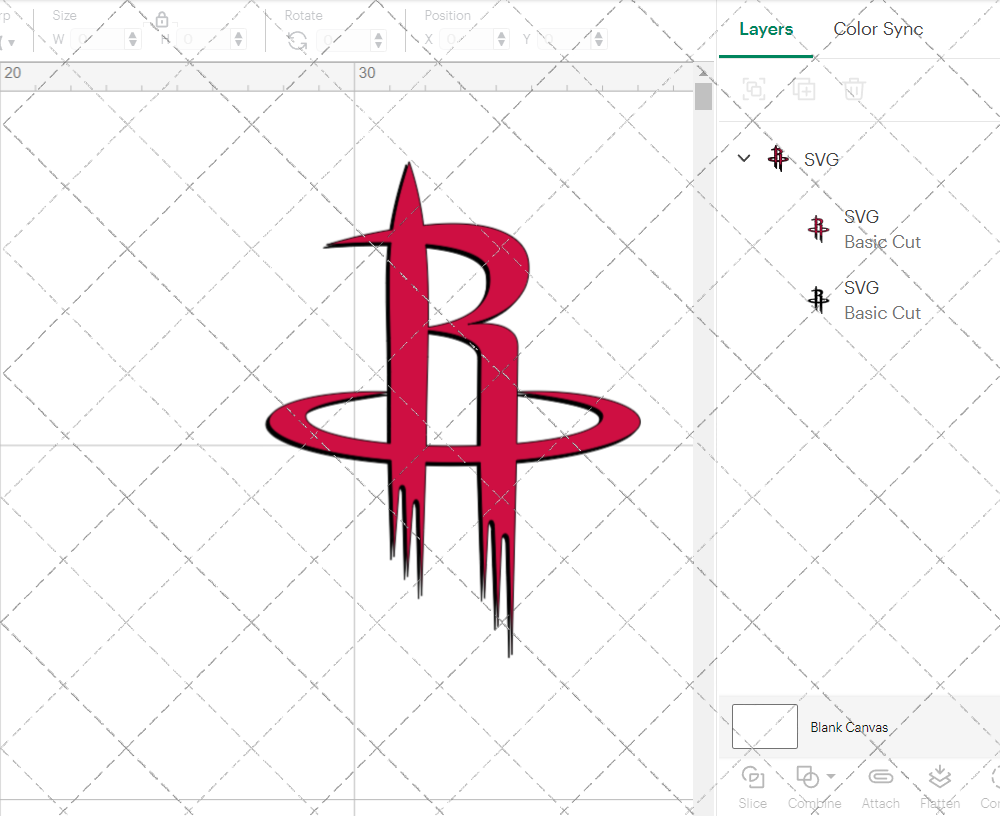Click the Height input field
Screen dimensions: 1000x816
click(205, 40)
